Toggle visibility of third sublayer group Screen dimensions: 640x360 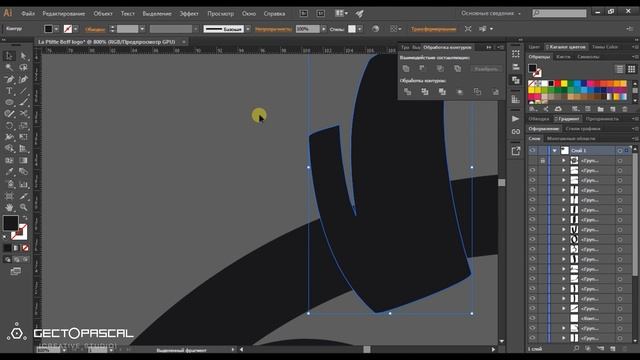[x=532, y=180]
